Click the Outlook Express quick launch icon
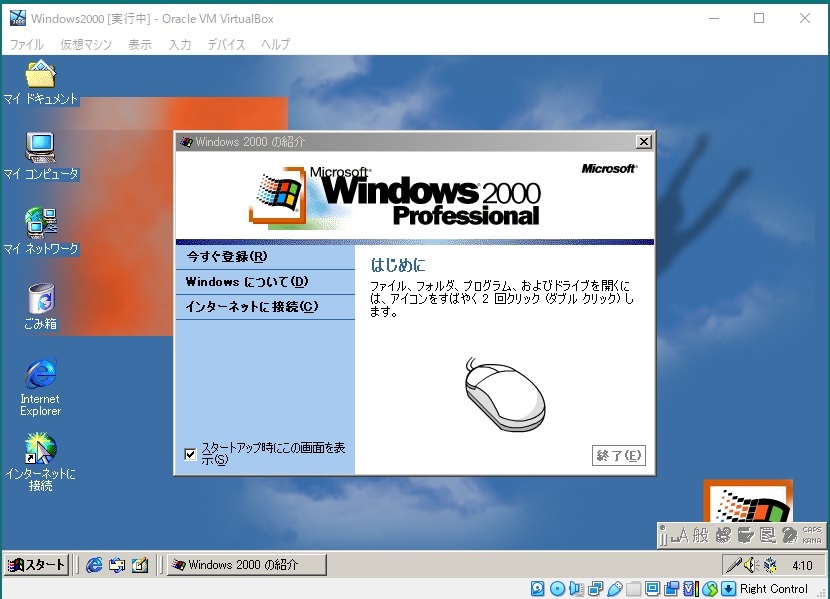The height and width of the screenshot is (599, 830). tap(117, 565)
